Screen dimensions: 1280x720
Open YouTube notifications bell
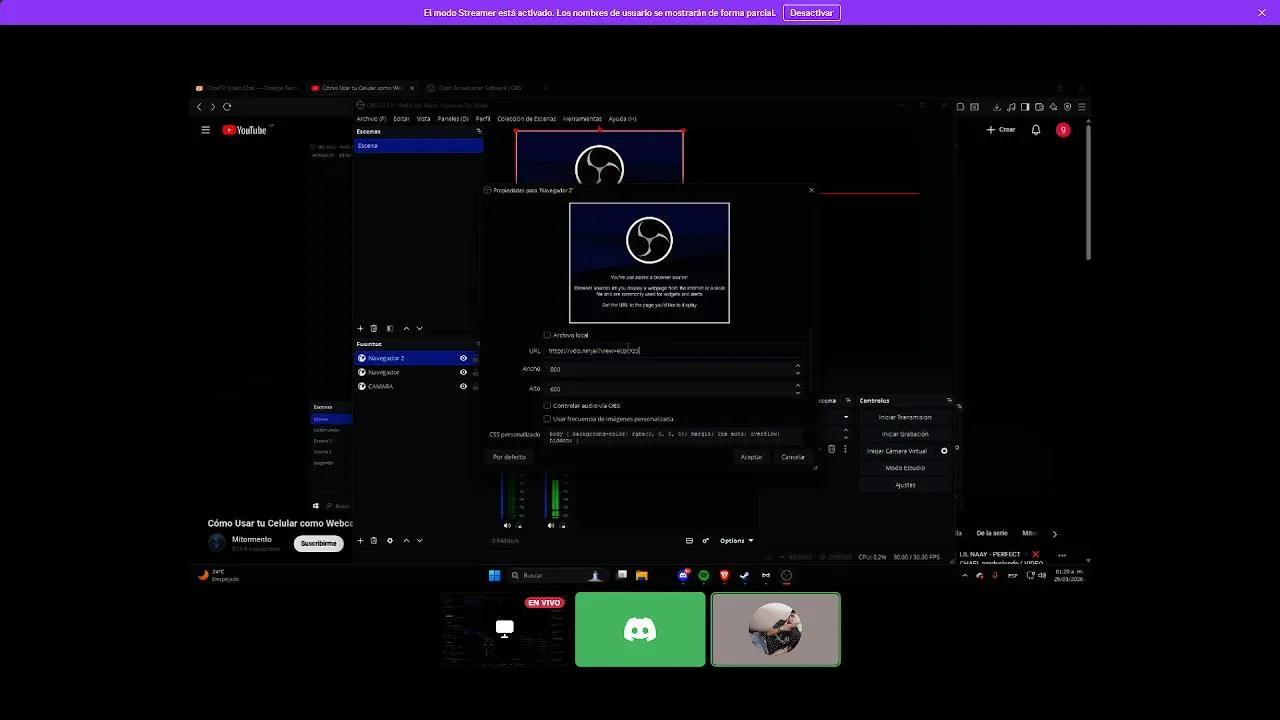point(1036,130)
